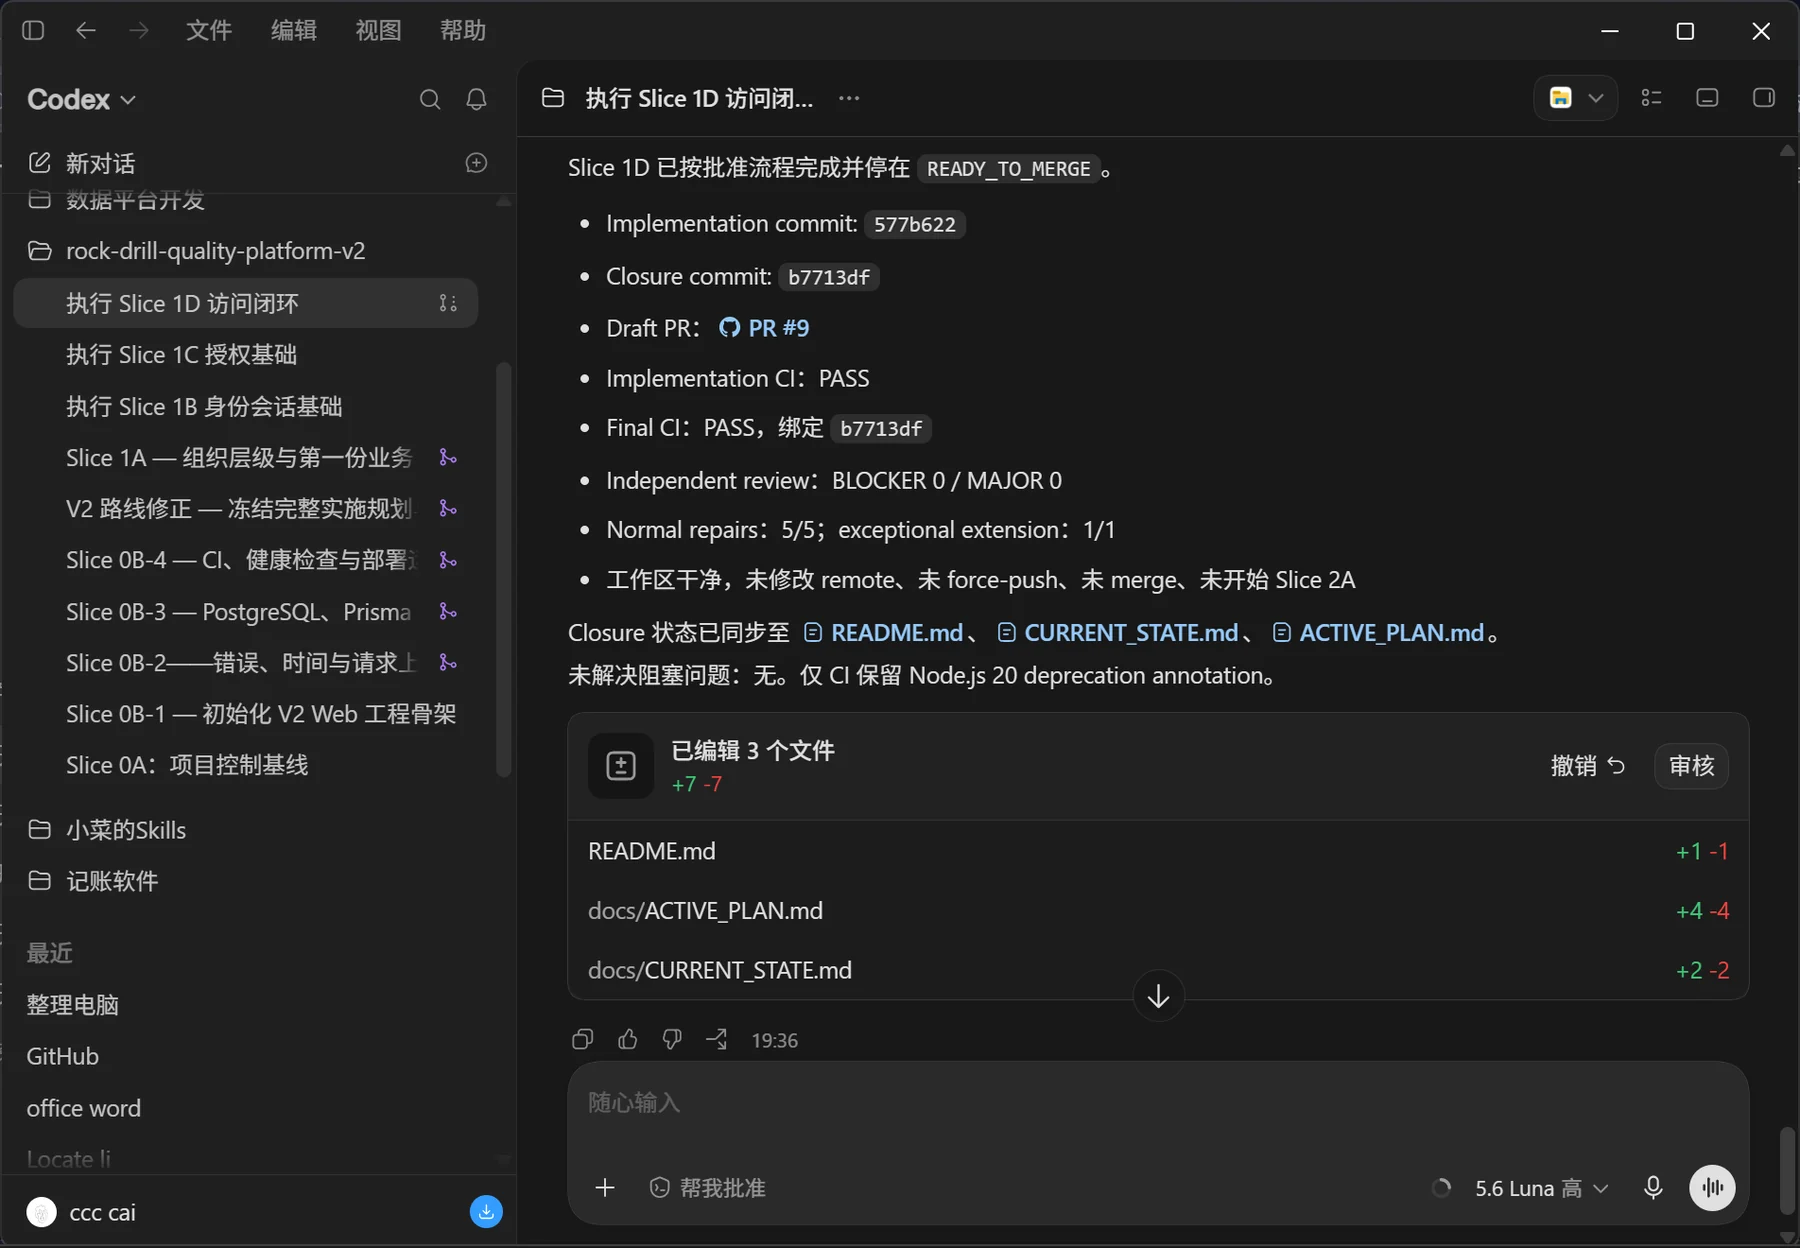The image size is (1800, 1248).
Task: Click the folder icon beside the thread title
Action: click(x=553, y=98)
